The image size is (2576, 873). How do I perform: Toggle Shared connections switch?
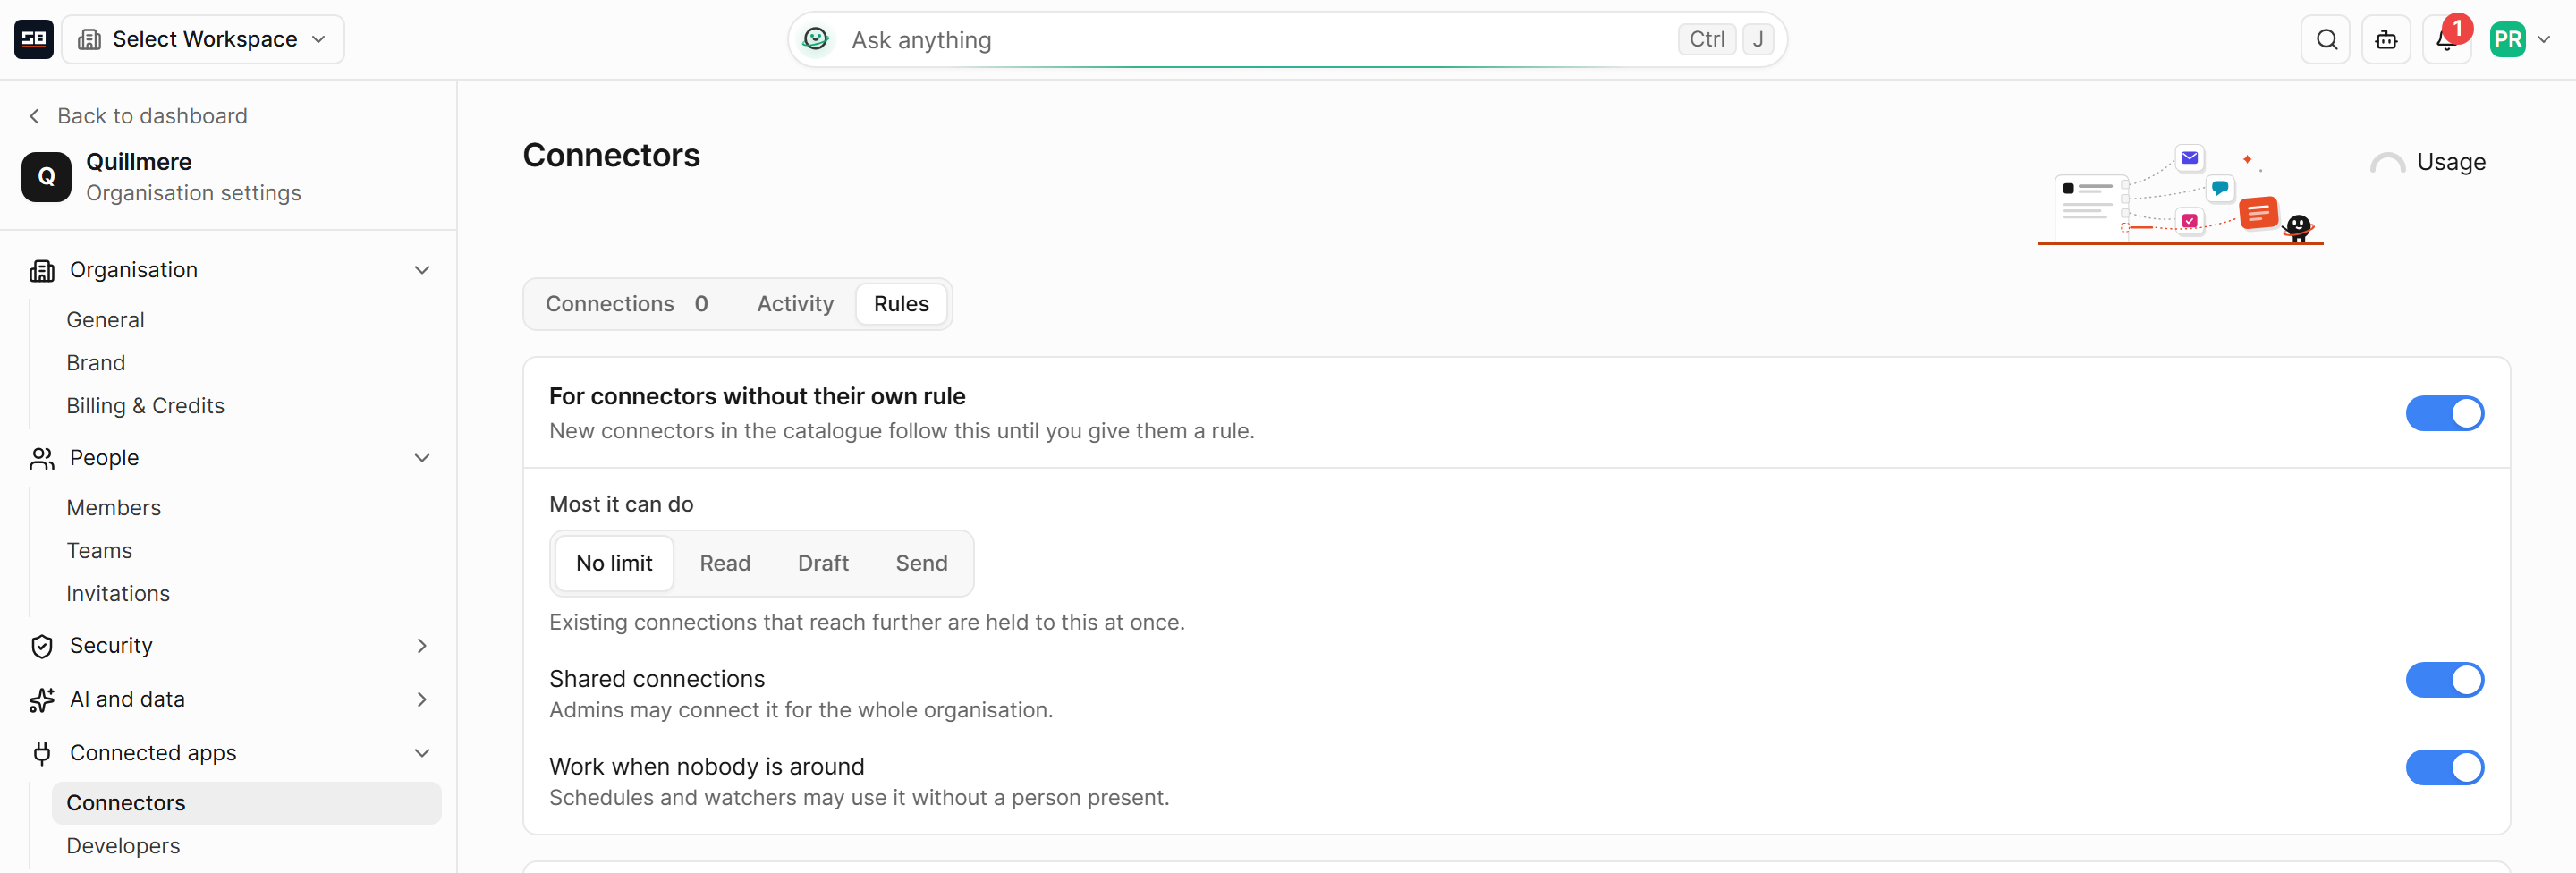[2444, 680]
